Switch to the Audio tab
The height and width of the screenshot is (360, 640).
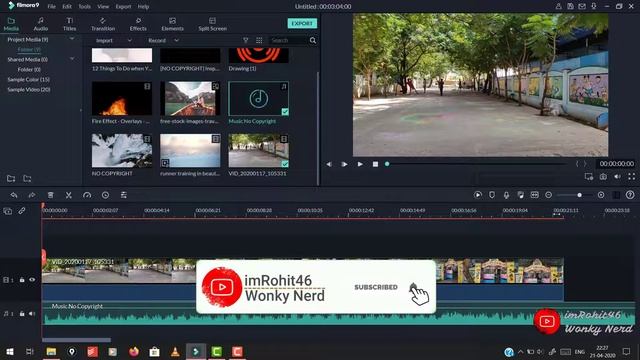pyautogui.click(x=40, y=24)
